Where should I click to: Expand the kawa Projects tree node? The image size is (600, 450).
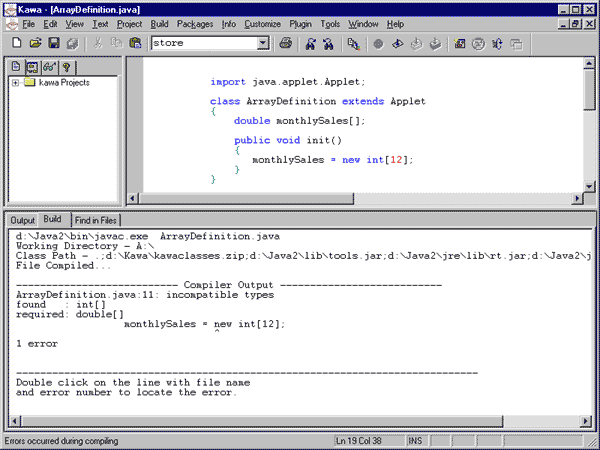click(x=15, y=83)
